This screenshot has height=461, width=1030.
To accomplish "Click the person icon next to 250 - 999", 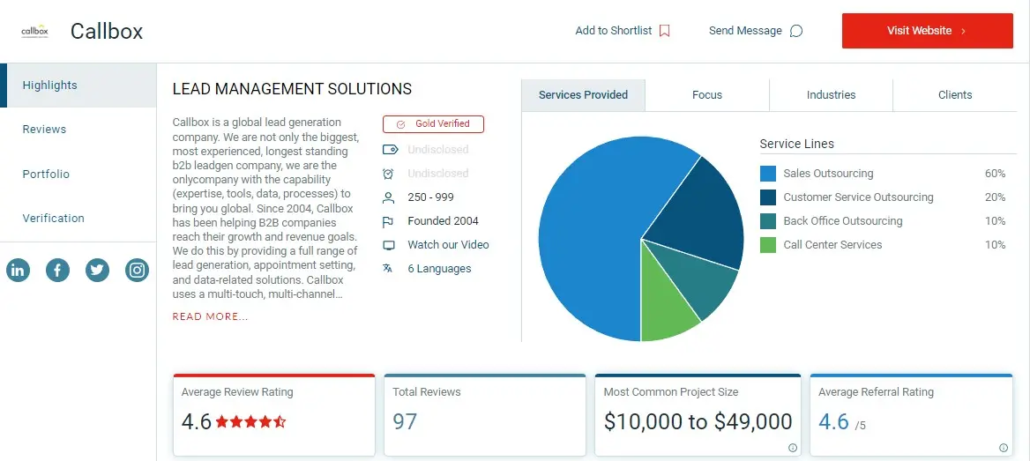I will tap(389, 197).
